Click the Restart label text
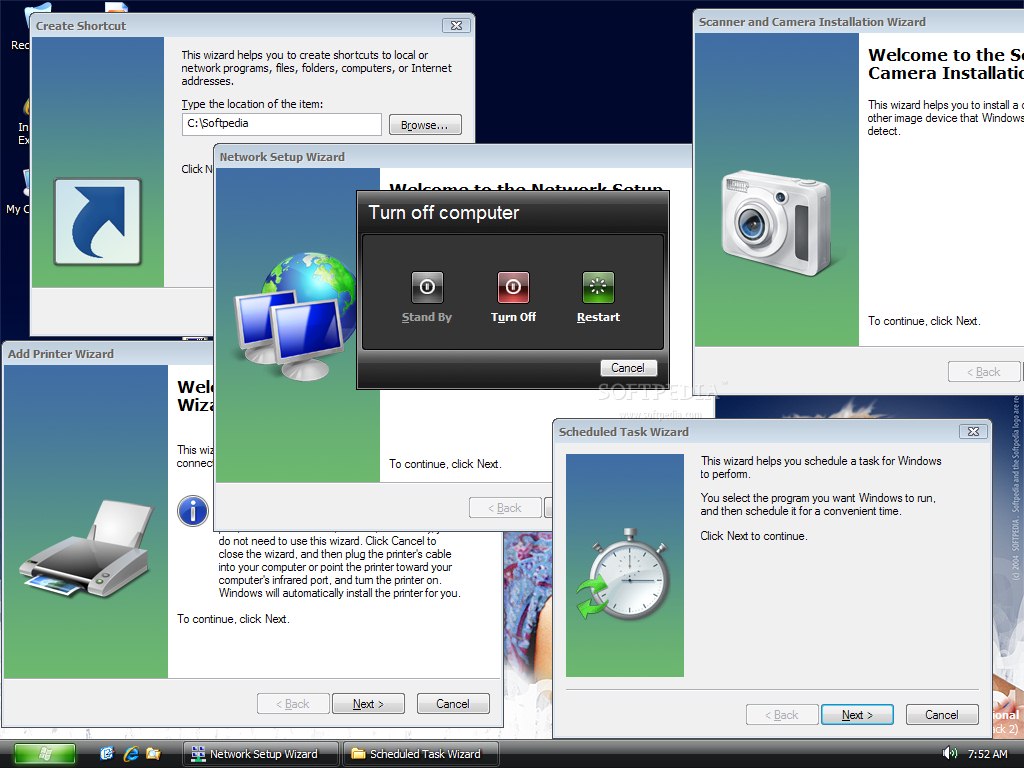The height and width of the screenshot is (768, 1024). click(598, 317)
